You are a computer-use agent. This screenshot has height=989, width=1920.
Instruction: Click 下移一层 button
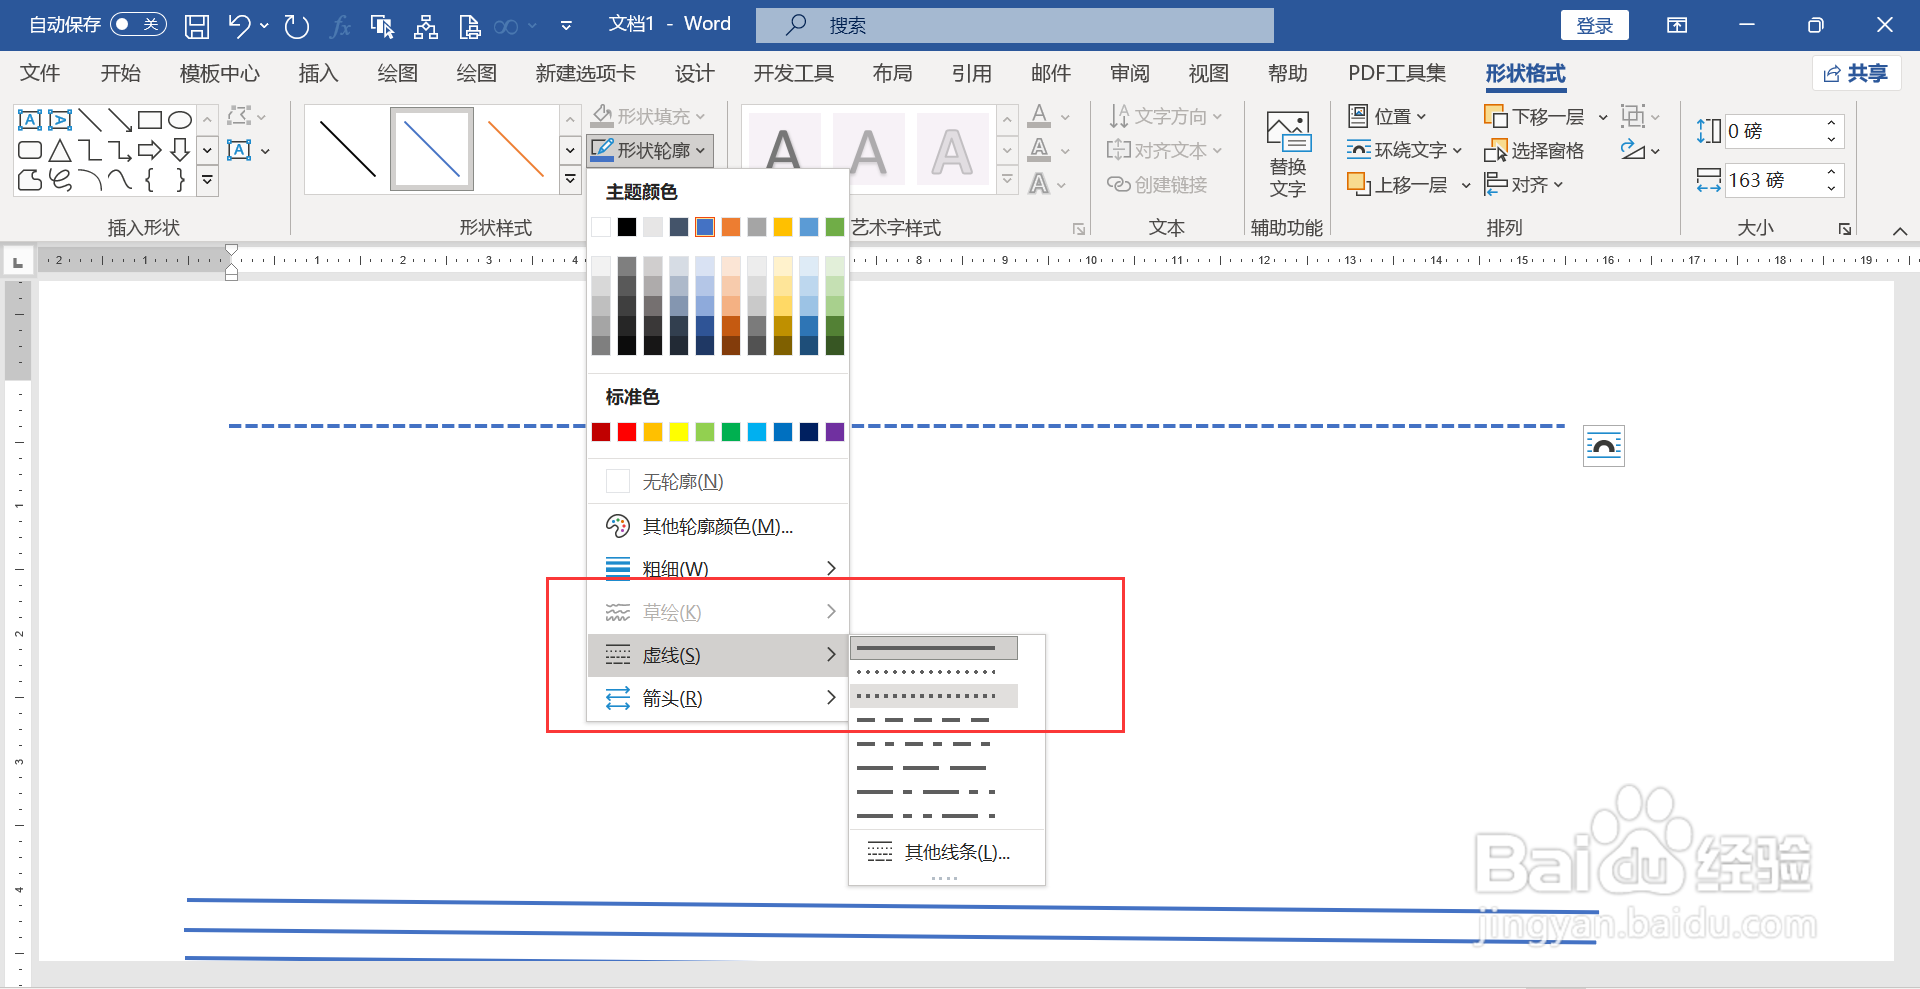(x=1535, y=116)
